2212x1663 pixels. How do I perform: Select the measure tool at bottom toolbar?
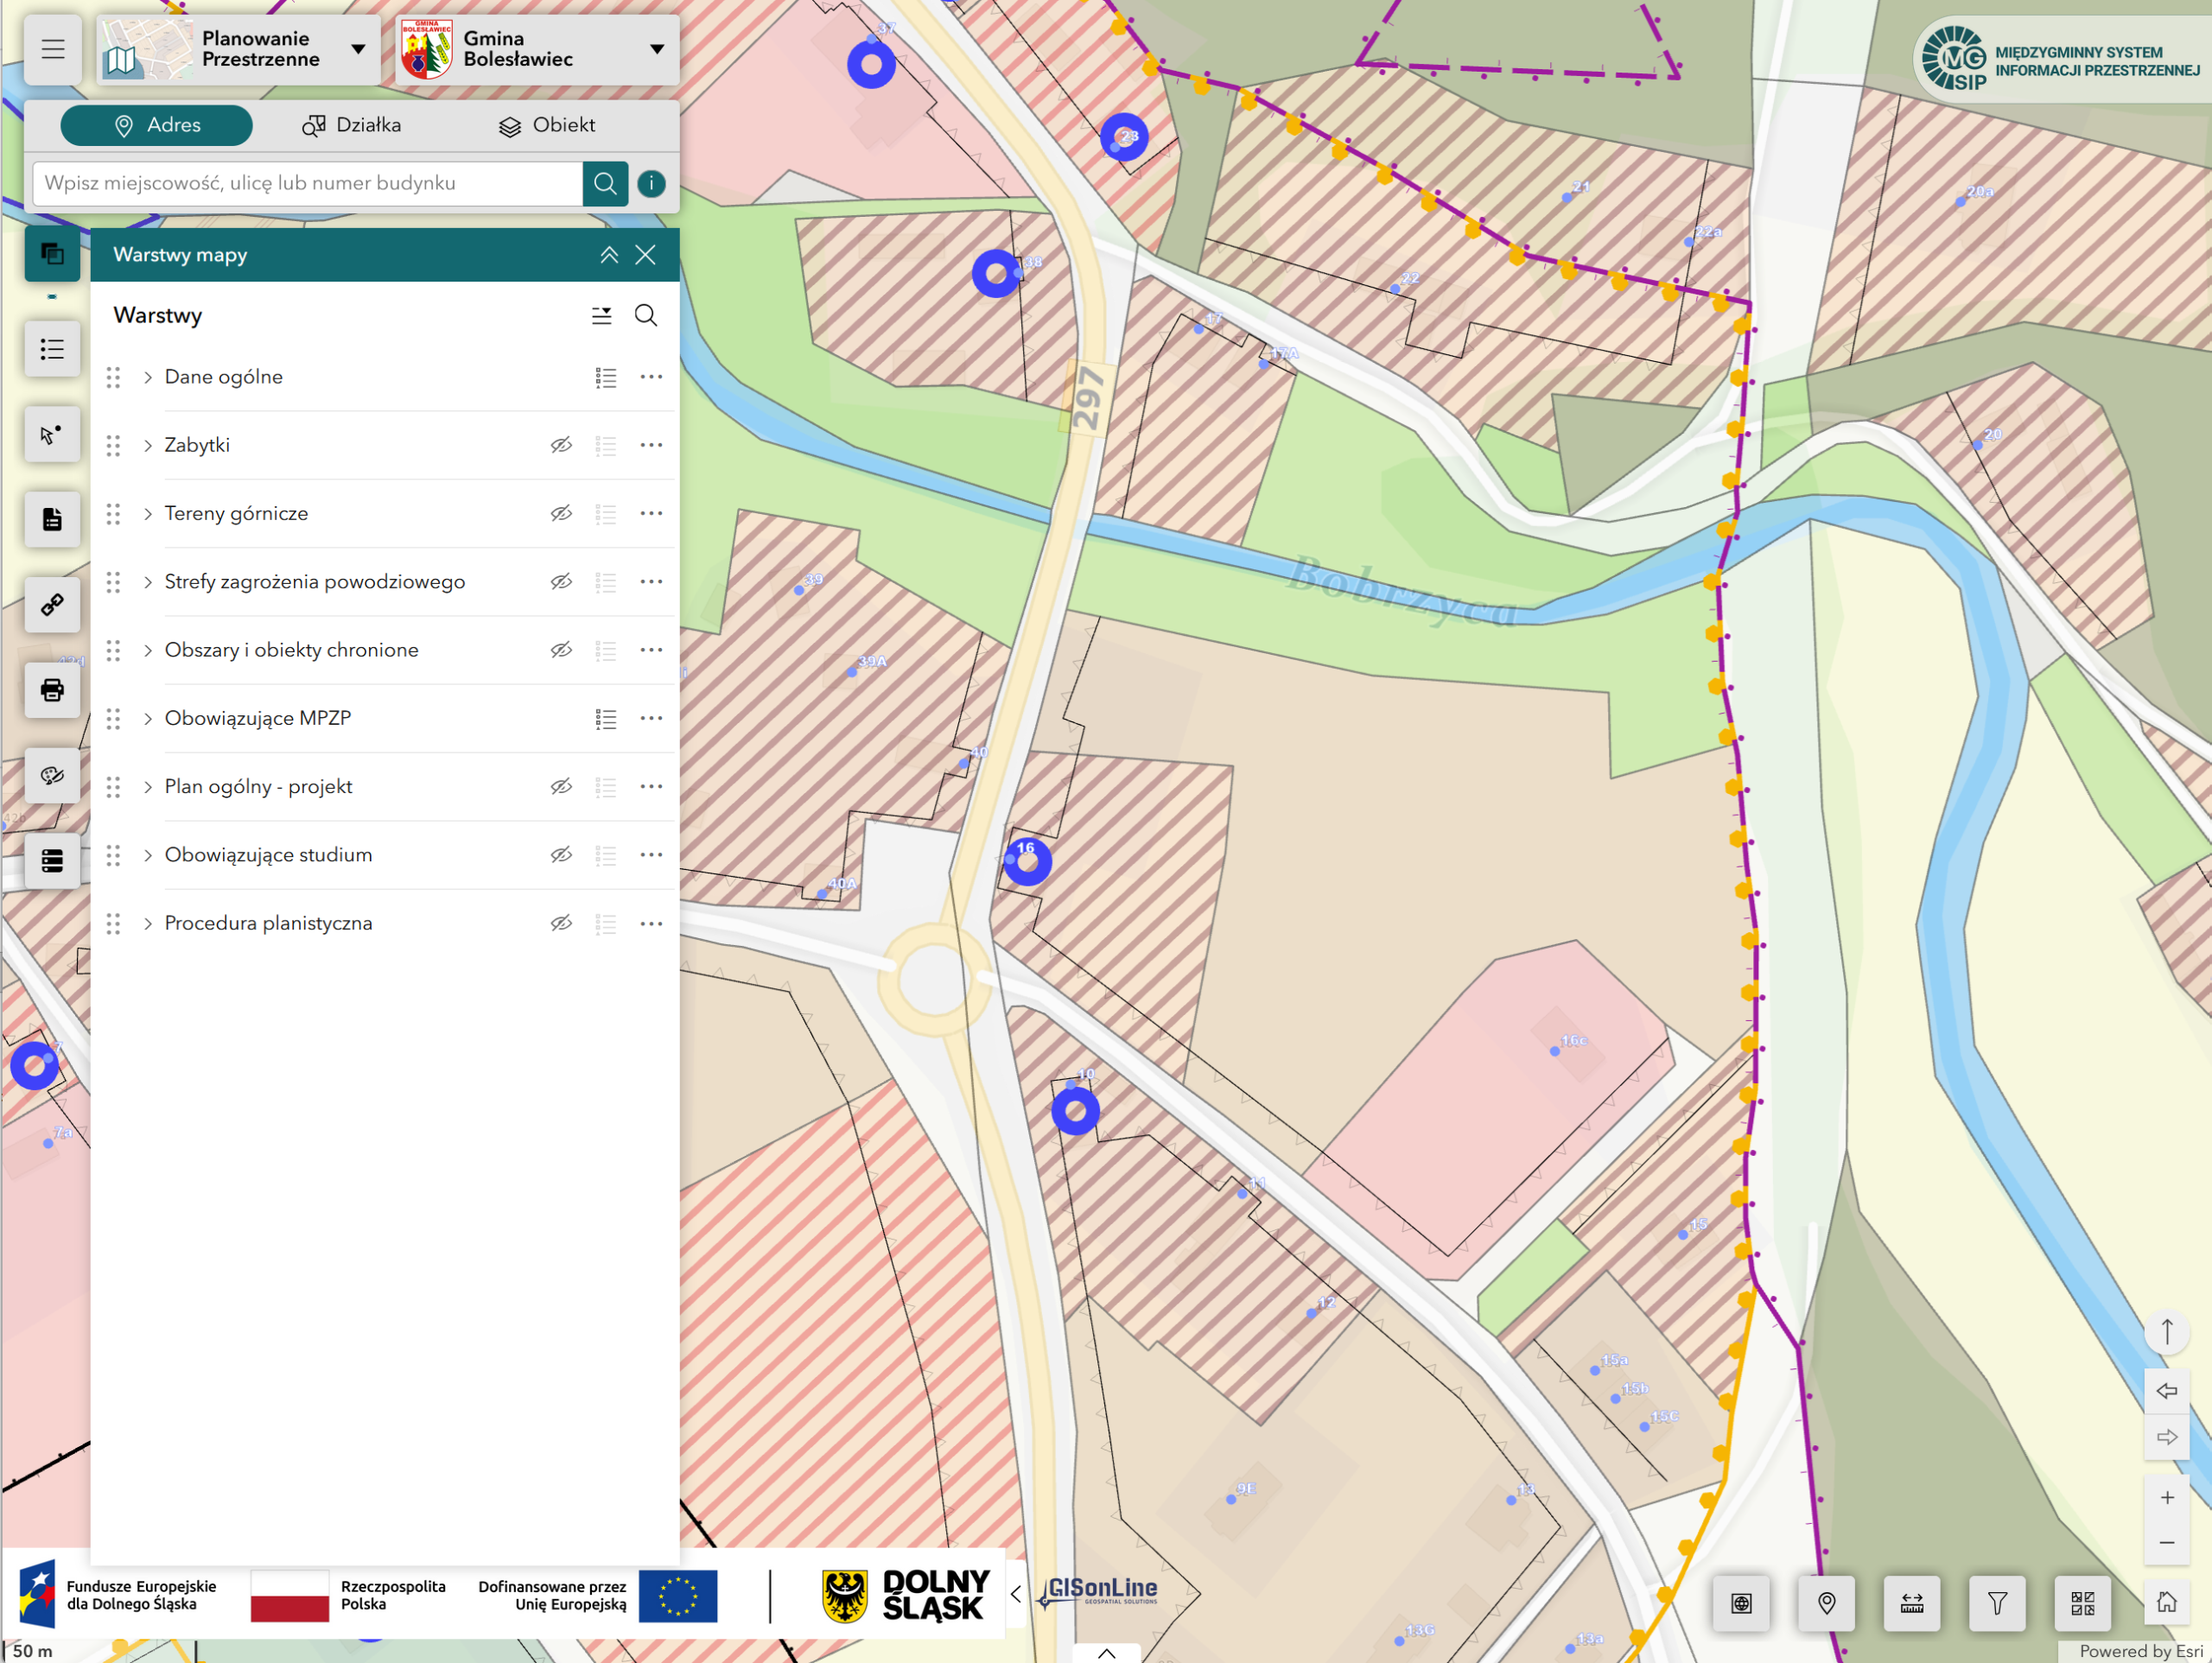1911,1603
